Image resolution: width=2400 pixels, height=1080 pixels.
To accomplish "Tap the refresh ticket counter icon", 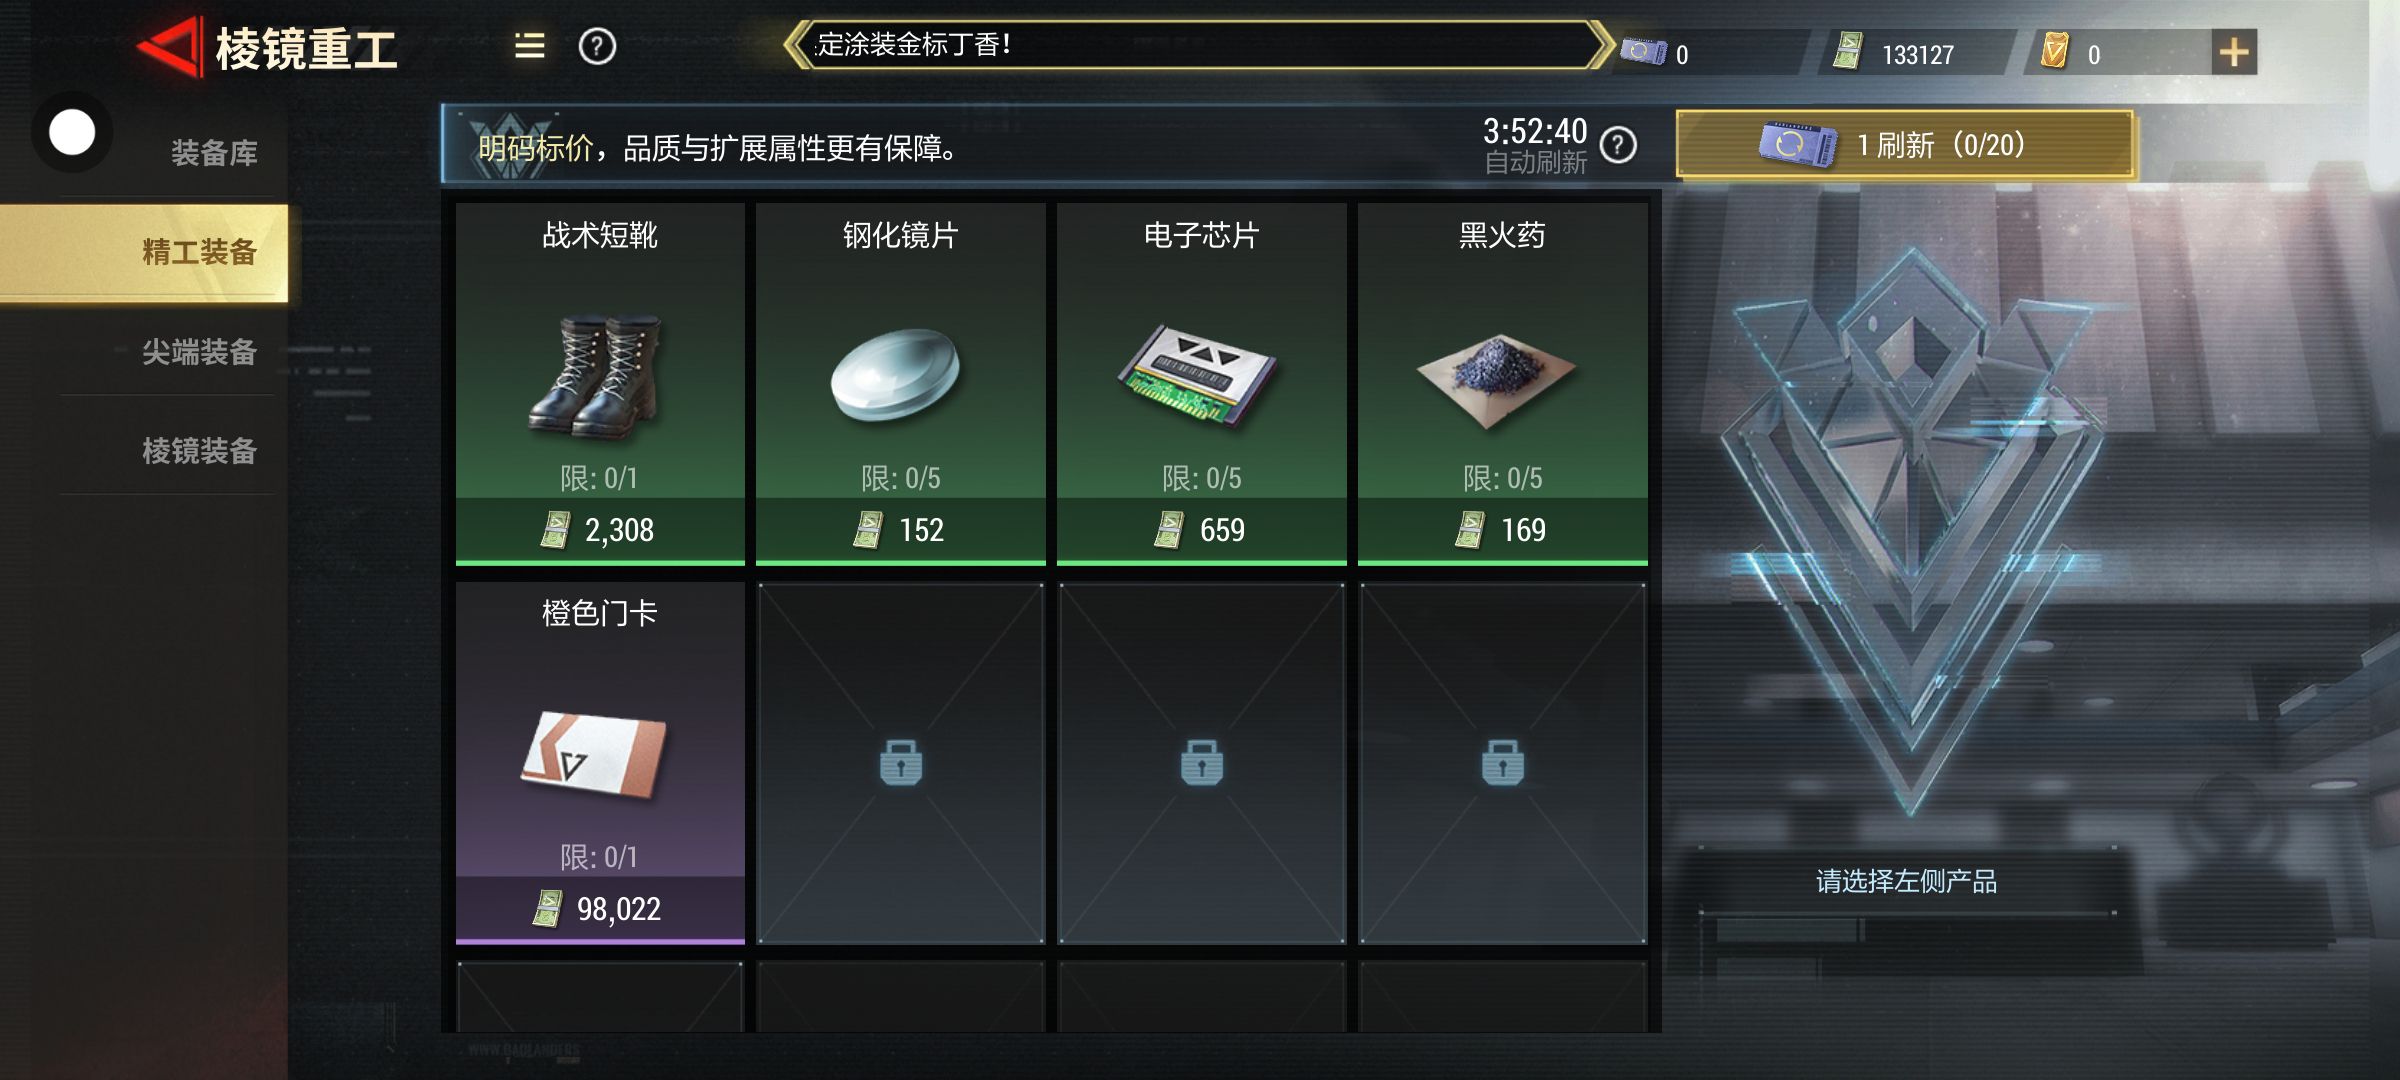I will (1643, 51).
